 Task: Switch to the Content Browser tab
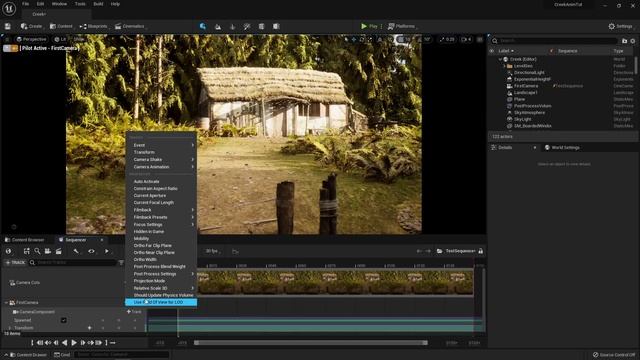click(25, 240)
